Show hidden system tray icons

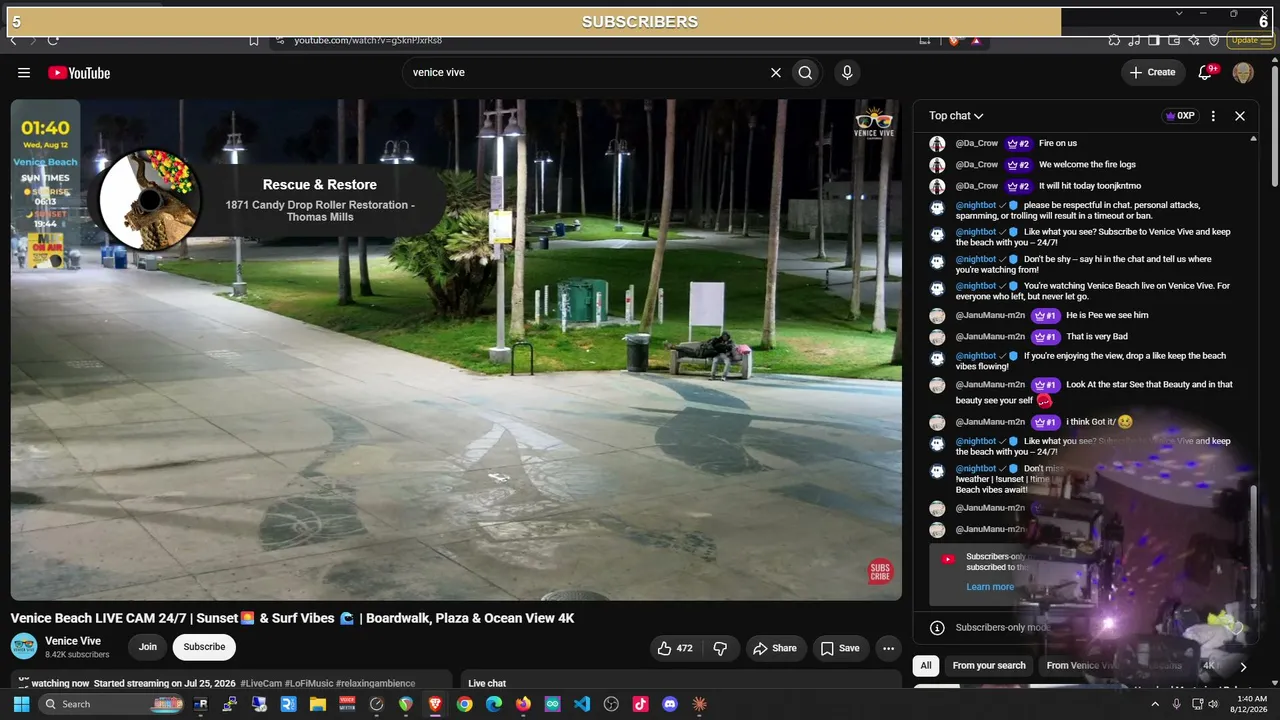click(1155, 704)
